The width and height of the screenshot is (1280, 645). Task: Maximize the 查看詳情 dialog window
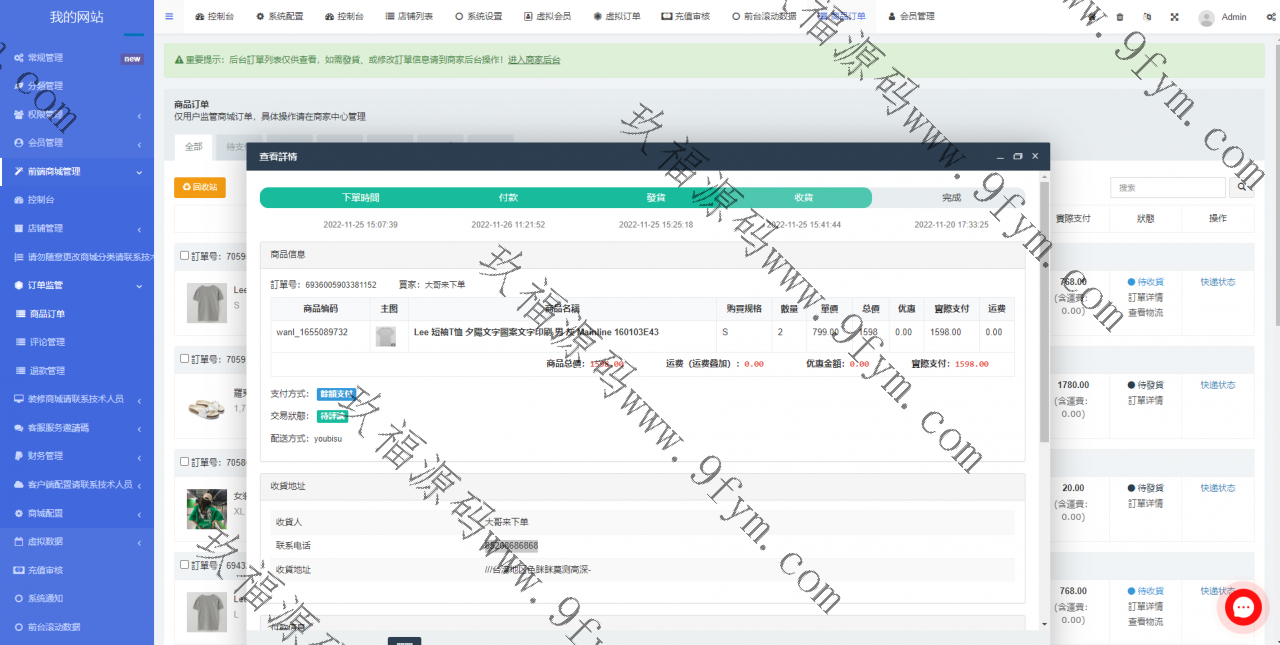[x=1017, y=157]
